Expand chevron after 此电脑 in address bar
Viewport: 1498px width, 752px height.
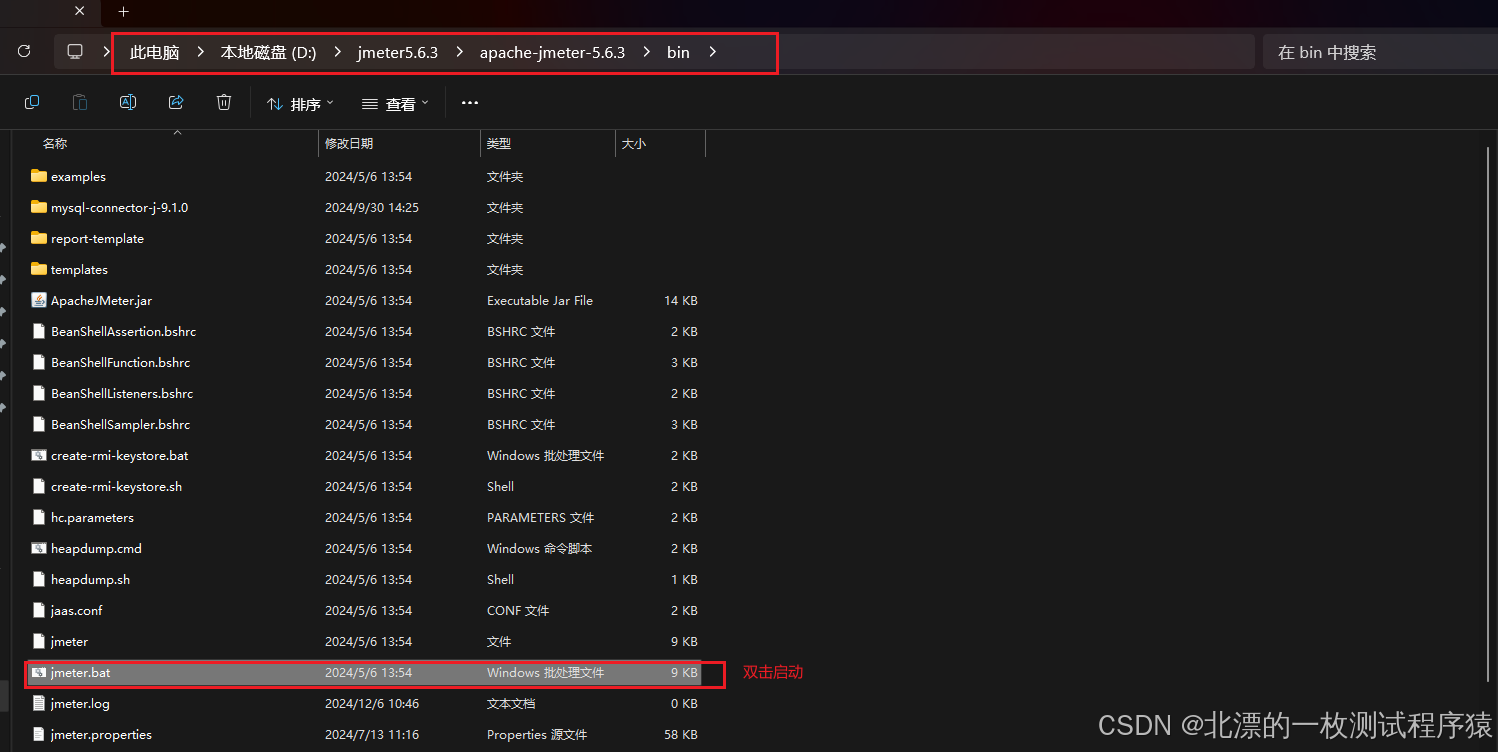200,52
